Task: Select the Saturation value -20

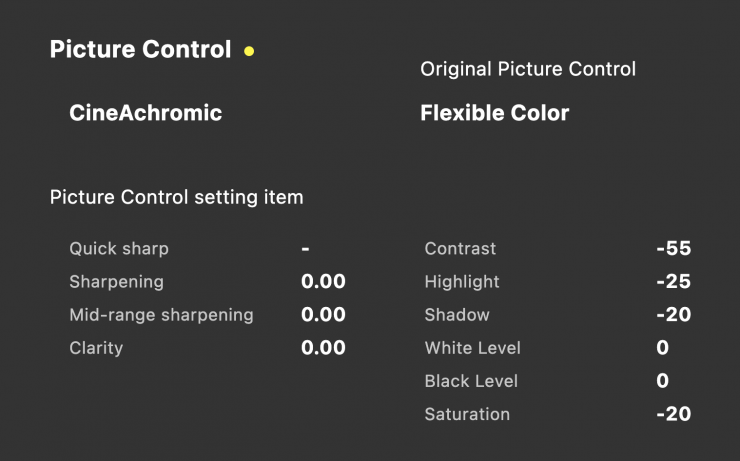Action: [x=673, y=414]
